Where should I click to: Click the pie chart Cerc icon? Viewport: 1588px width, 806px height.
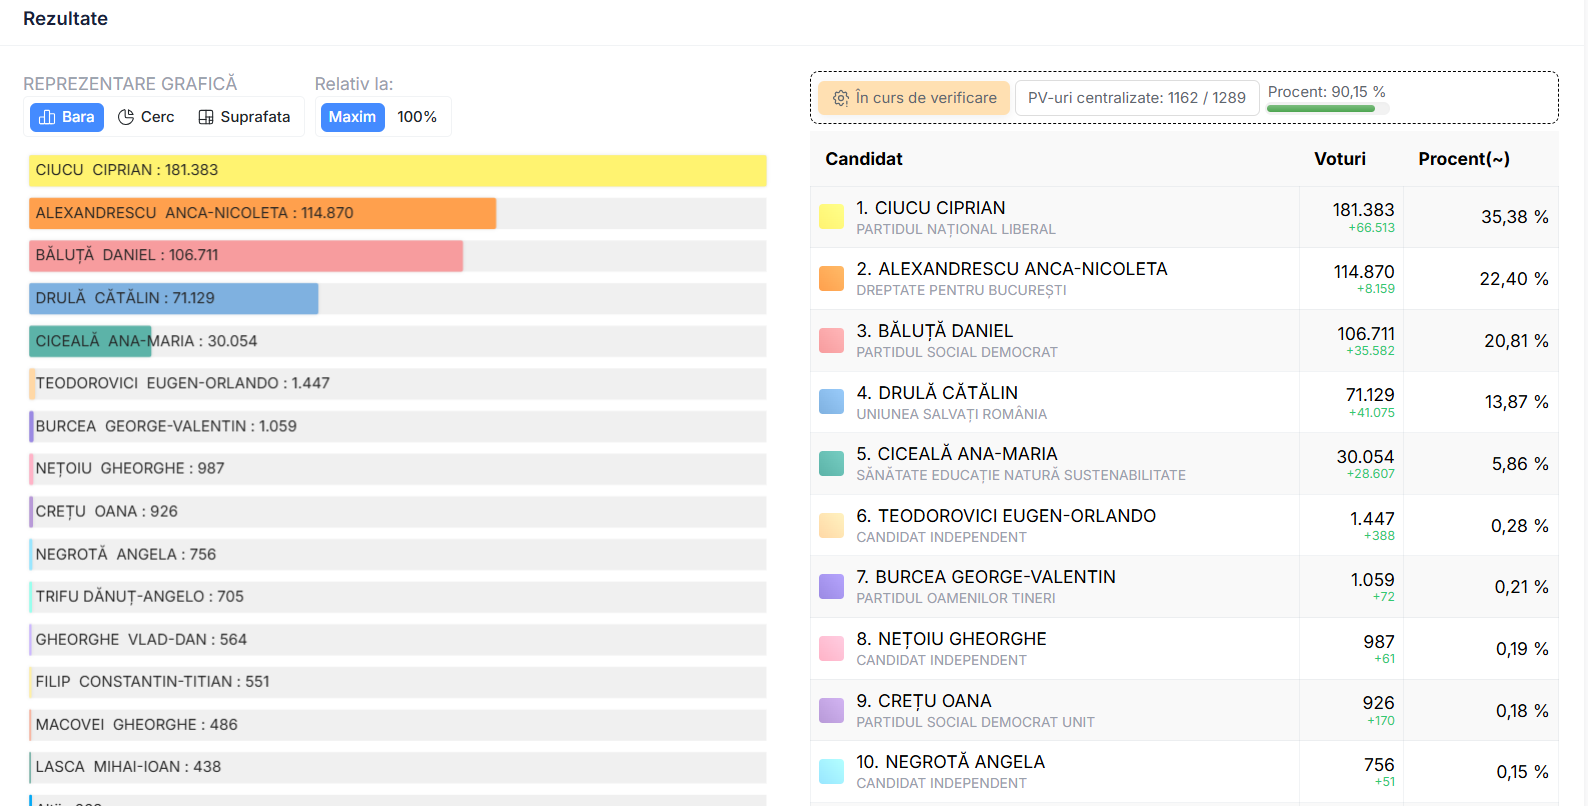(126, 117)
